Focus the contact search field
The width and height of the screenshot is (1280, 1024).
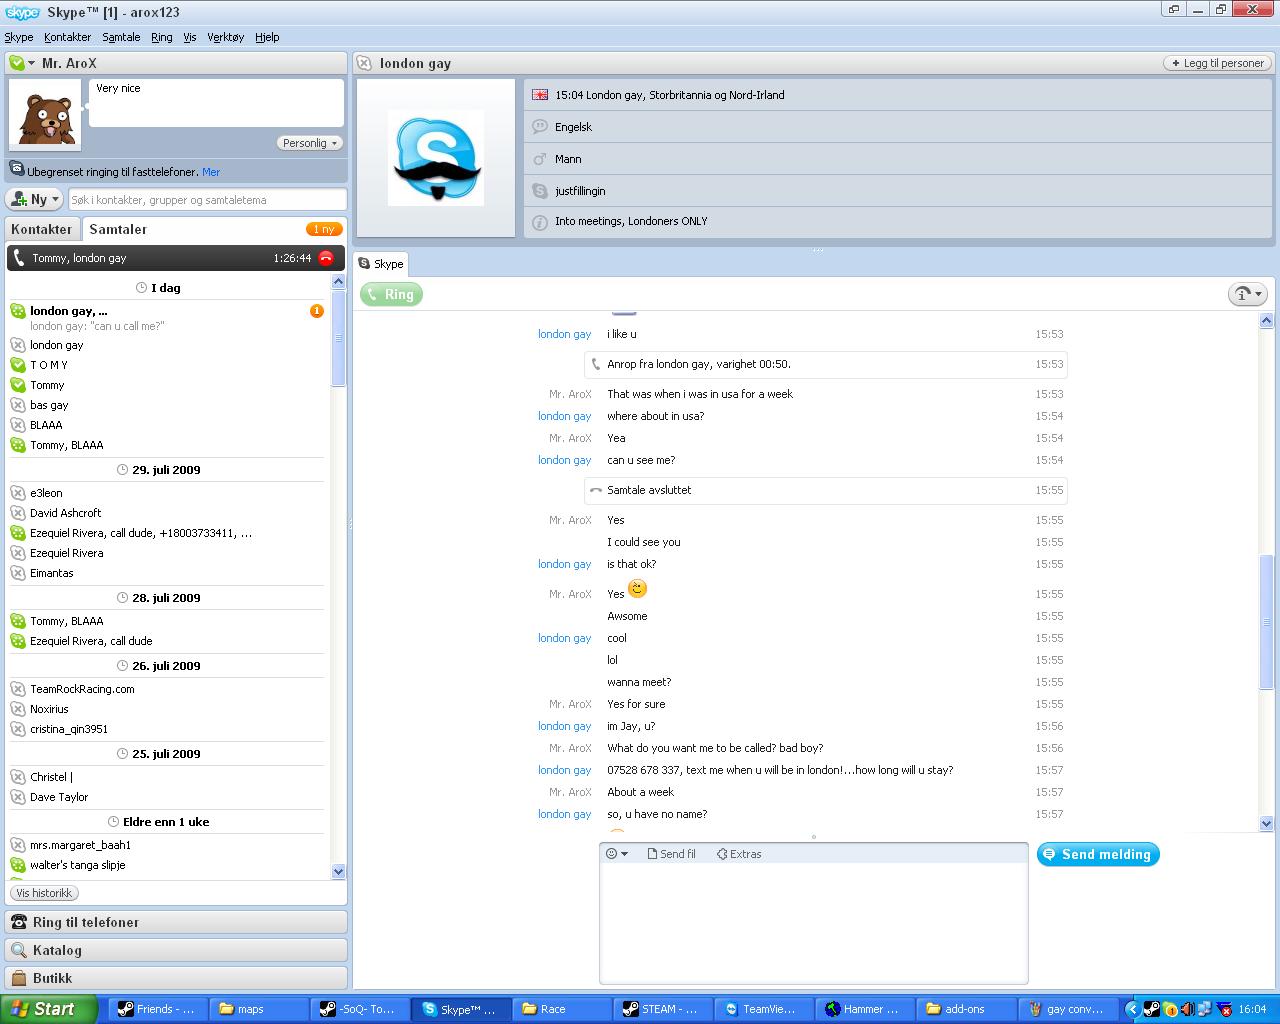click(207, 200)
